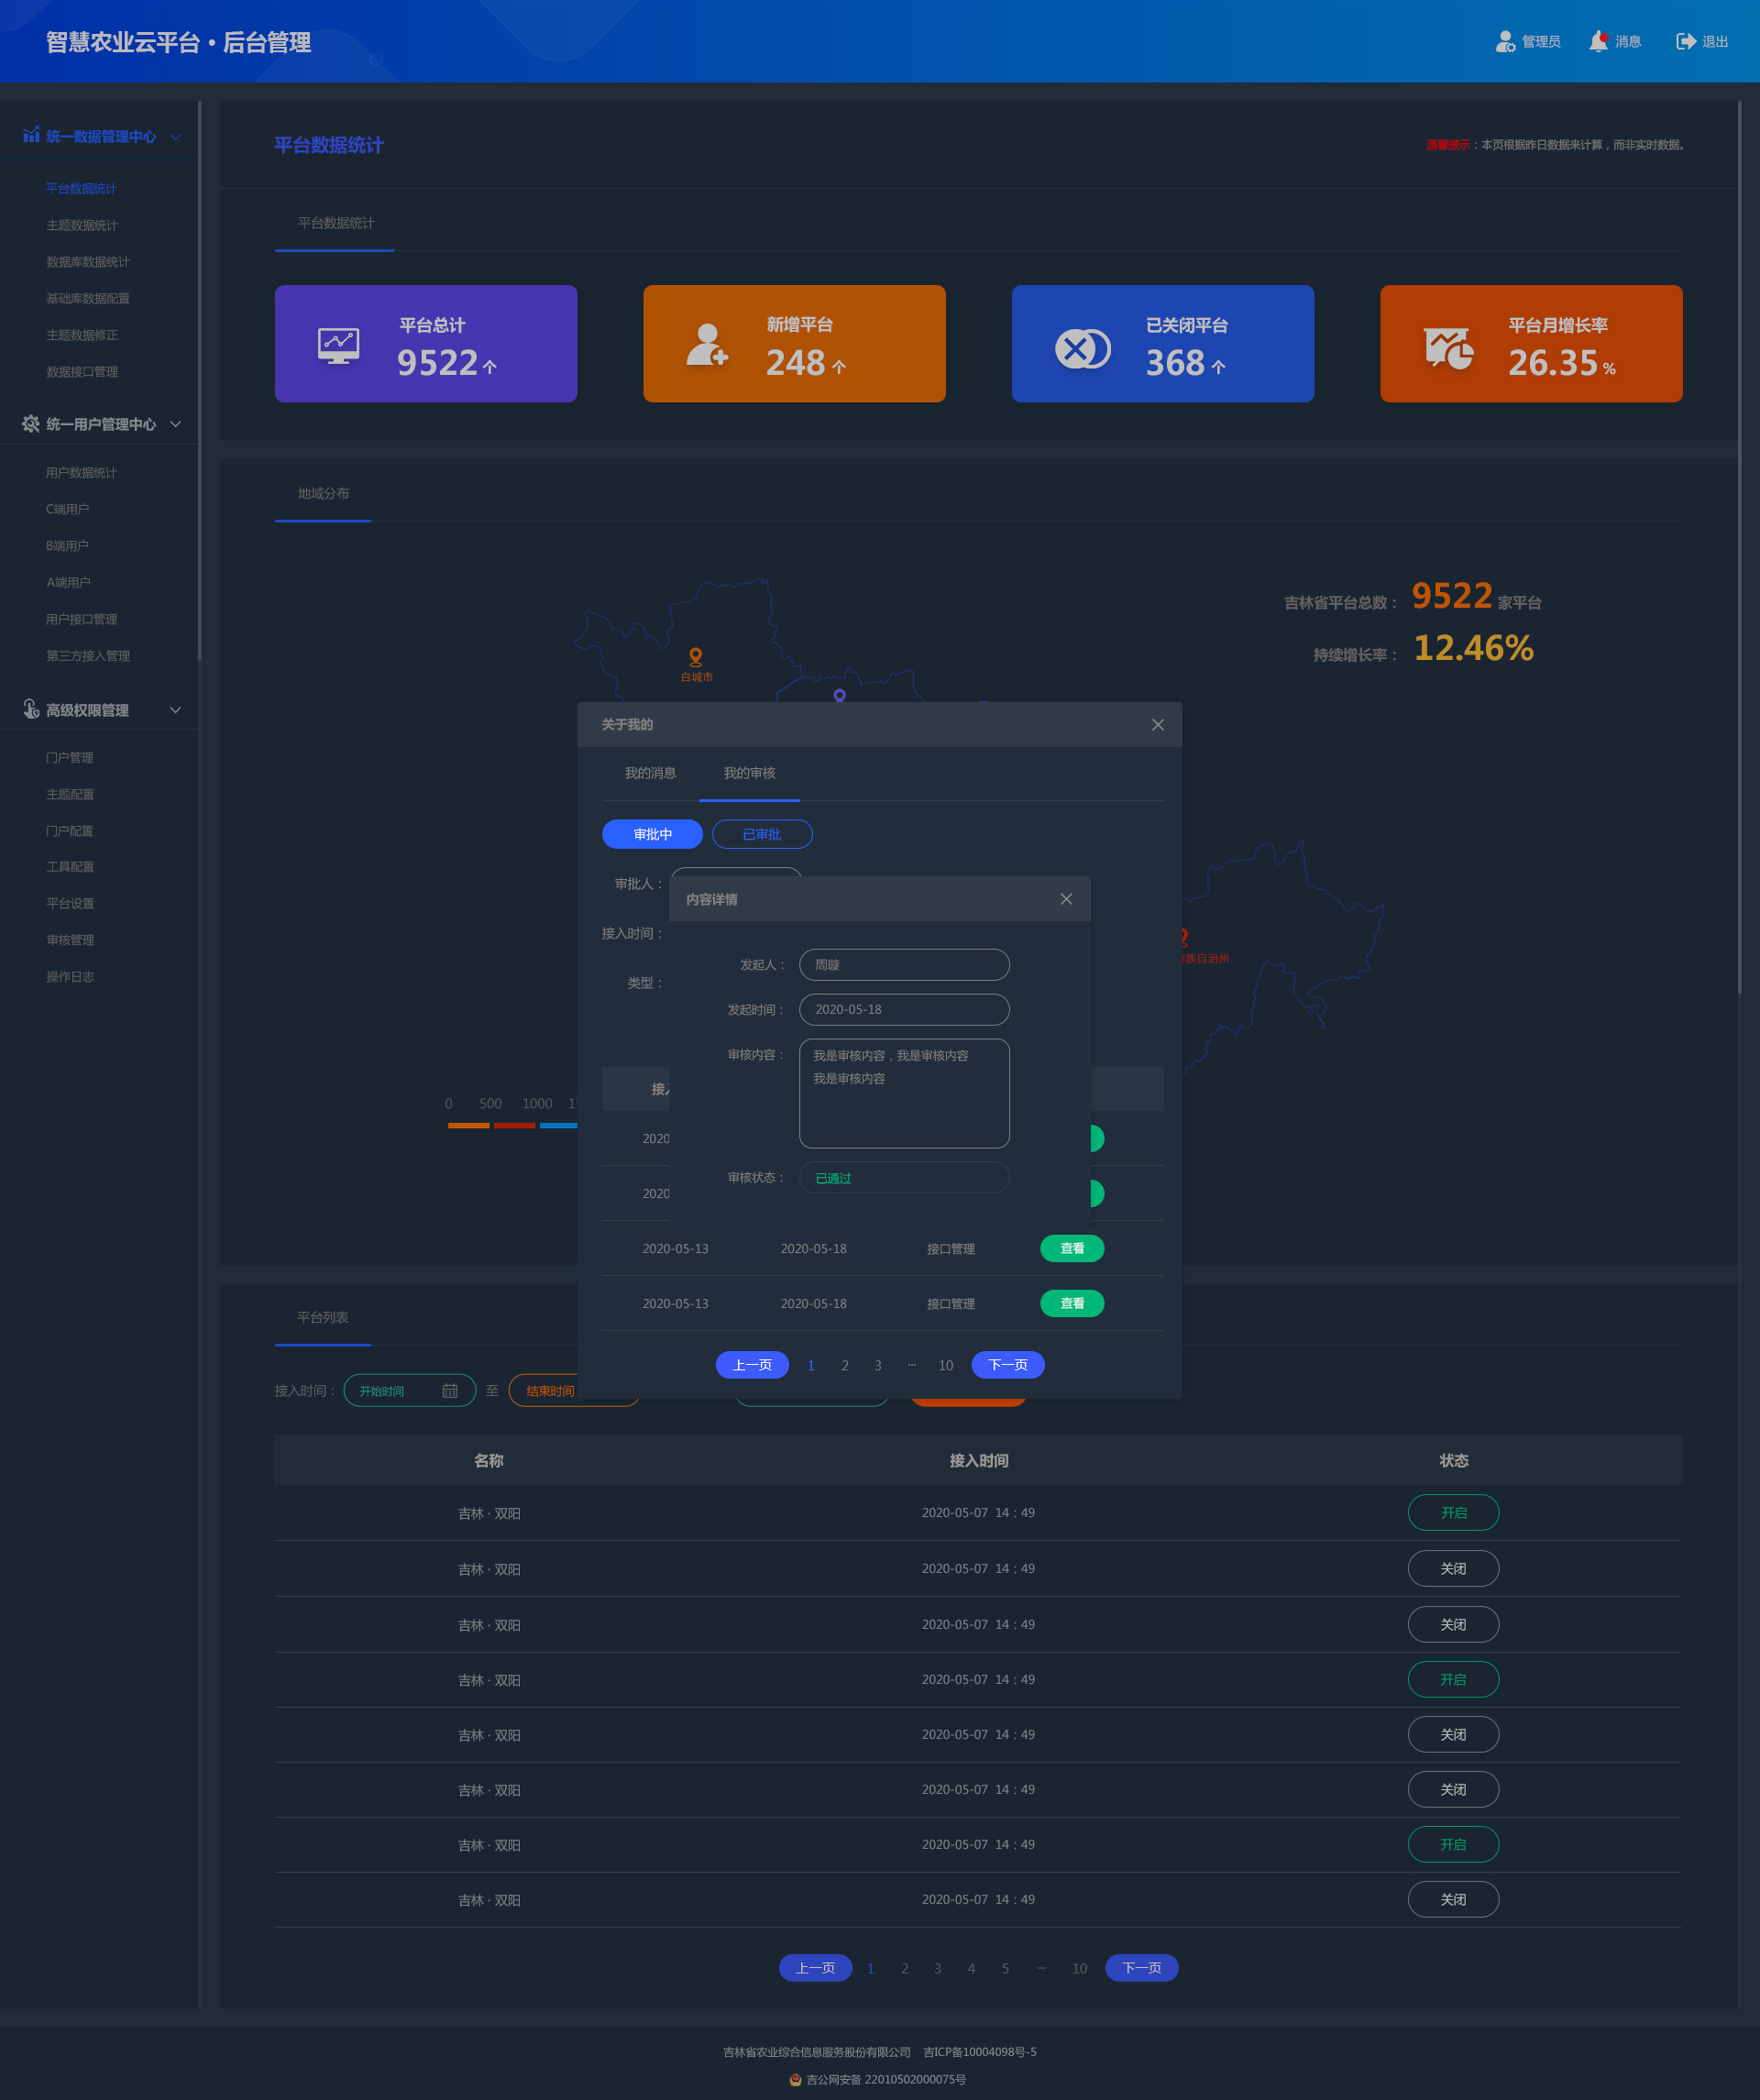Collapse the 统一用户管理中心 menu chevron
The height and width of the screenshot is (2100, 1760).
(176, 424)
